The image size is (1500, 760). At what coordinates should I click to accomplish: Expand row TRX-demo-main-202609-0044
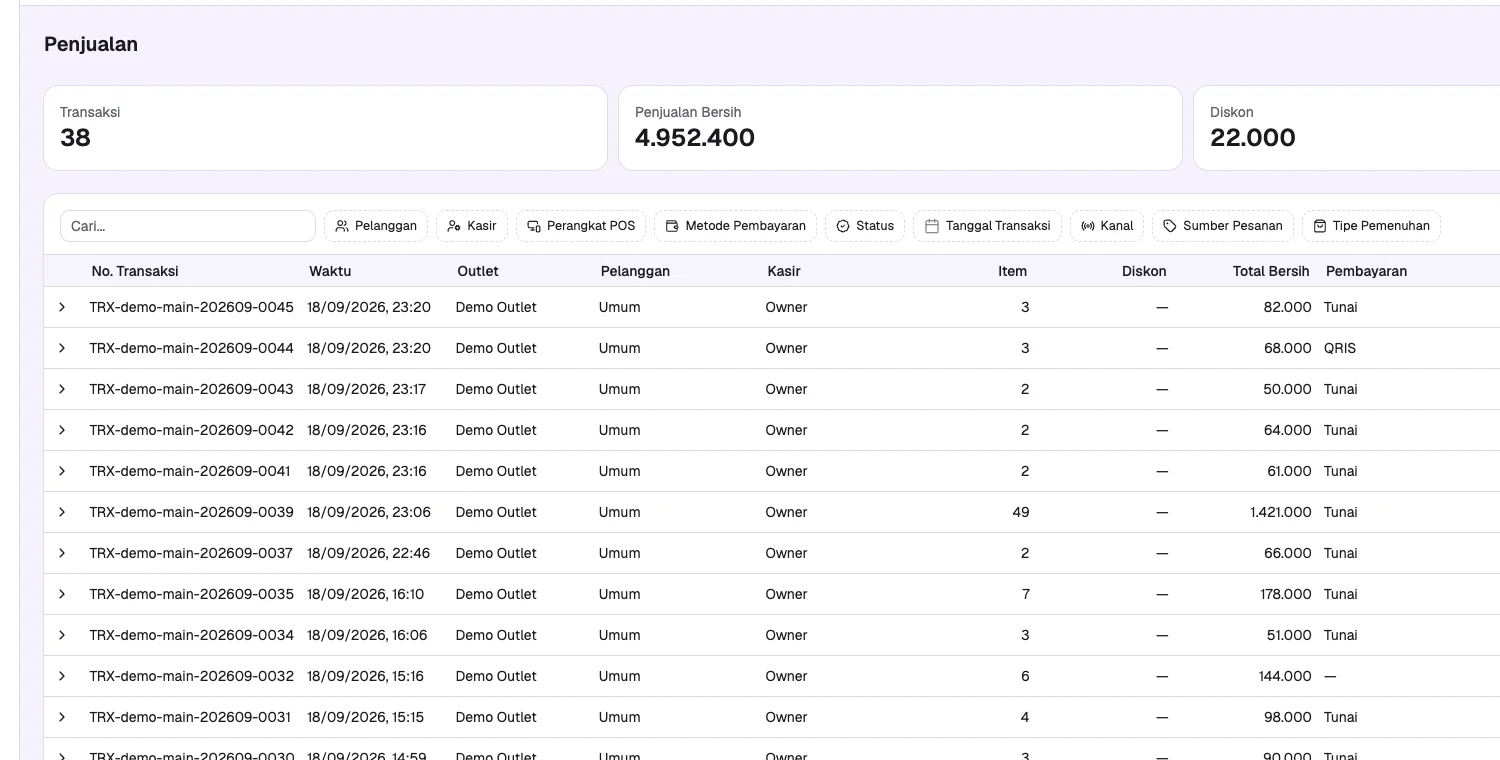[x=62, y=348]
